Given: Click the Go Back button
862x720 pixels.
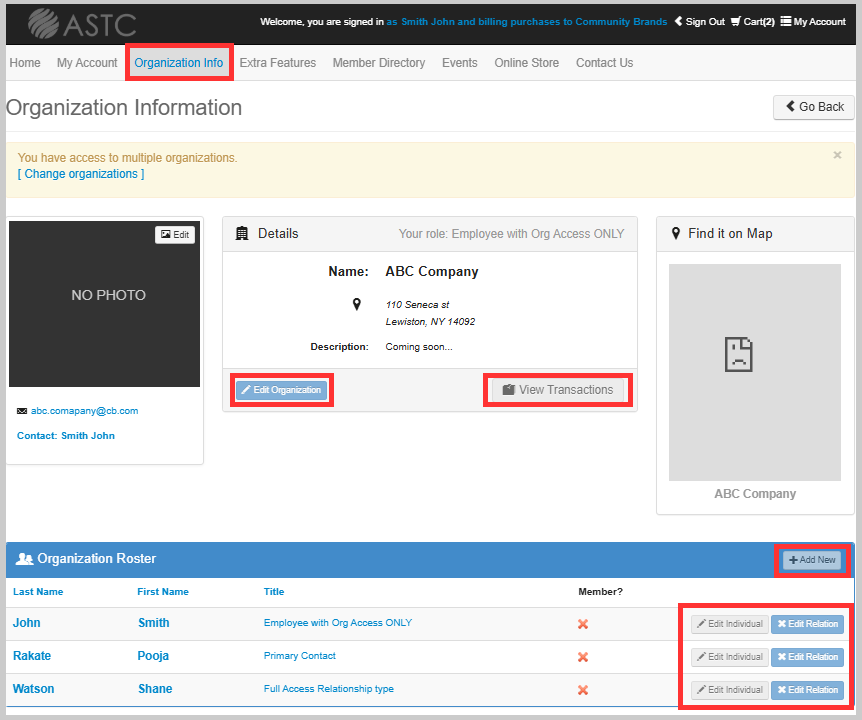Looking at the screenshot, I should [x=814, y=107].
